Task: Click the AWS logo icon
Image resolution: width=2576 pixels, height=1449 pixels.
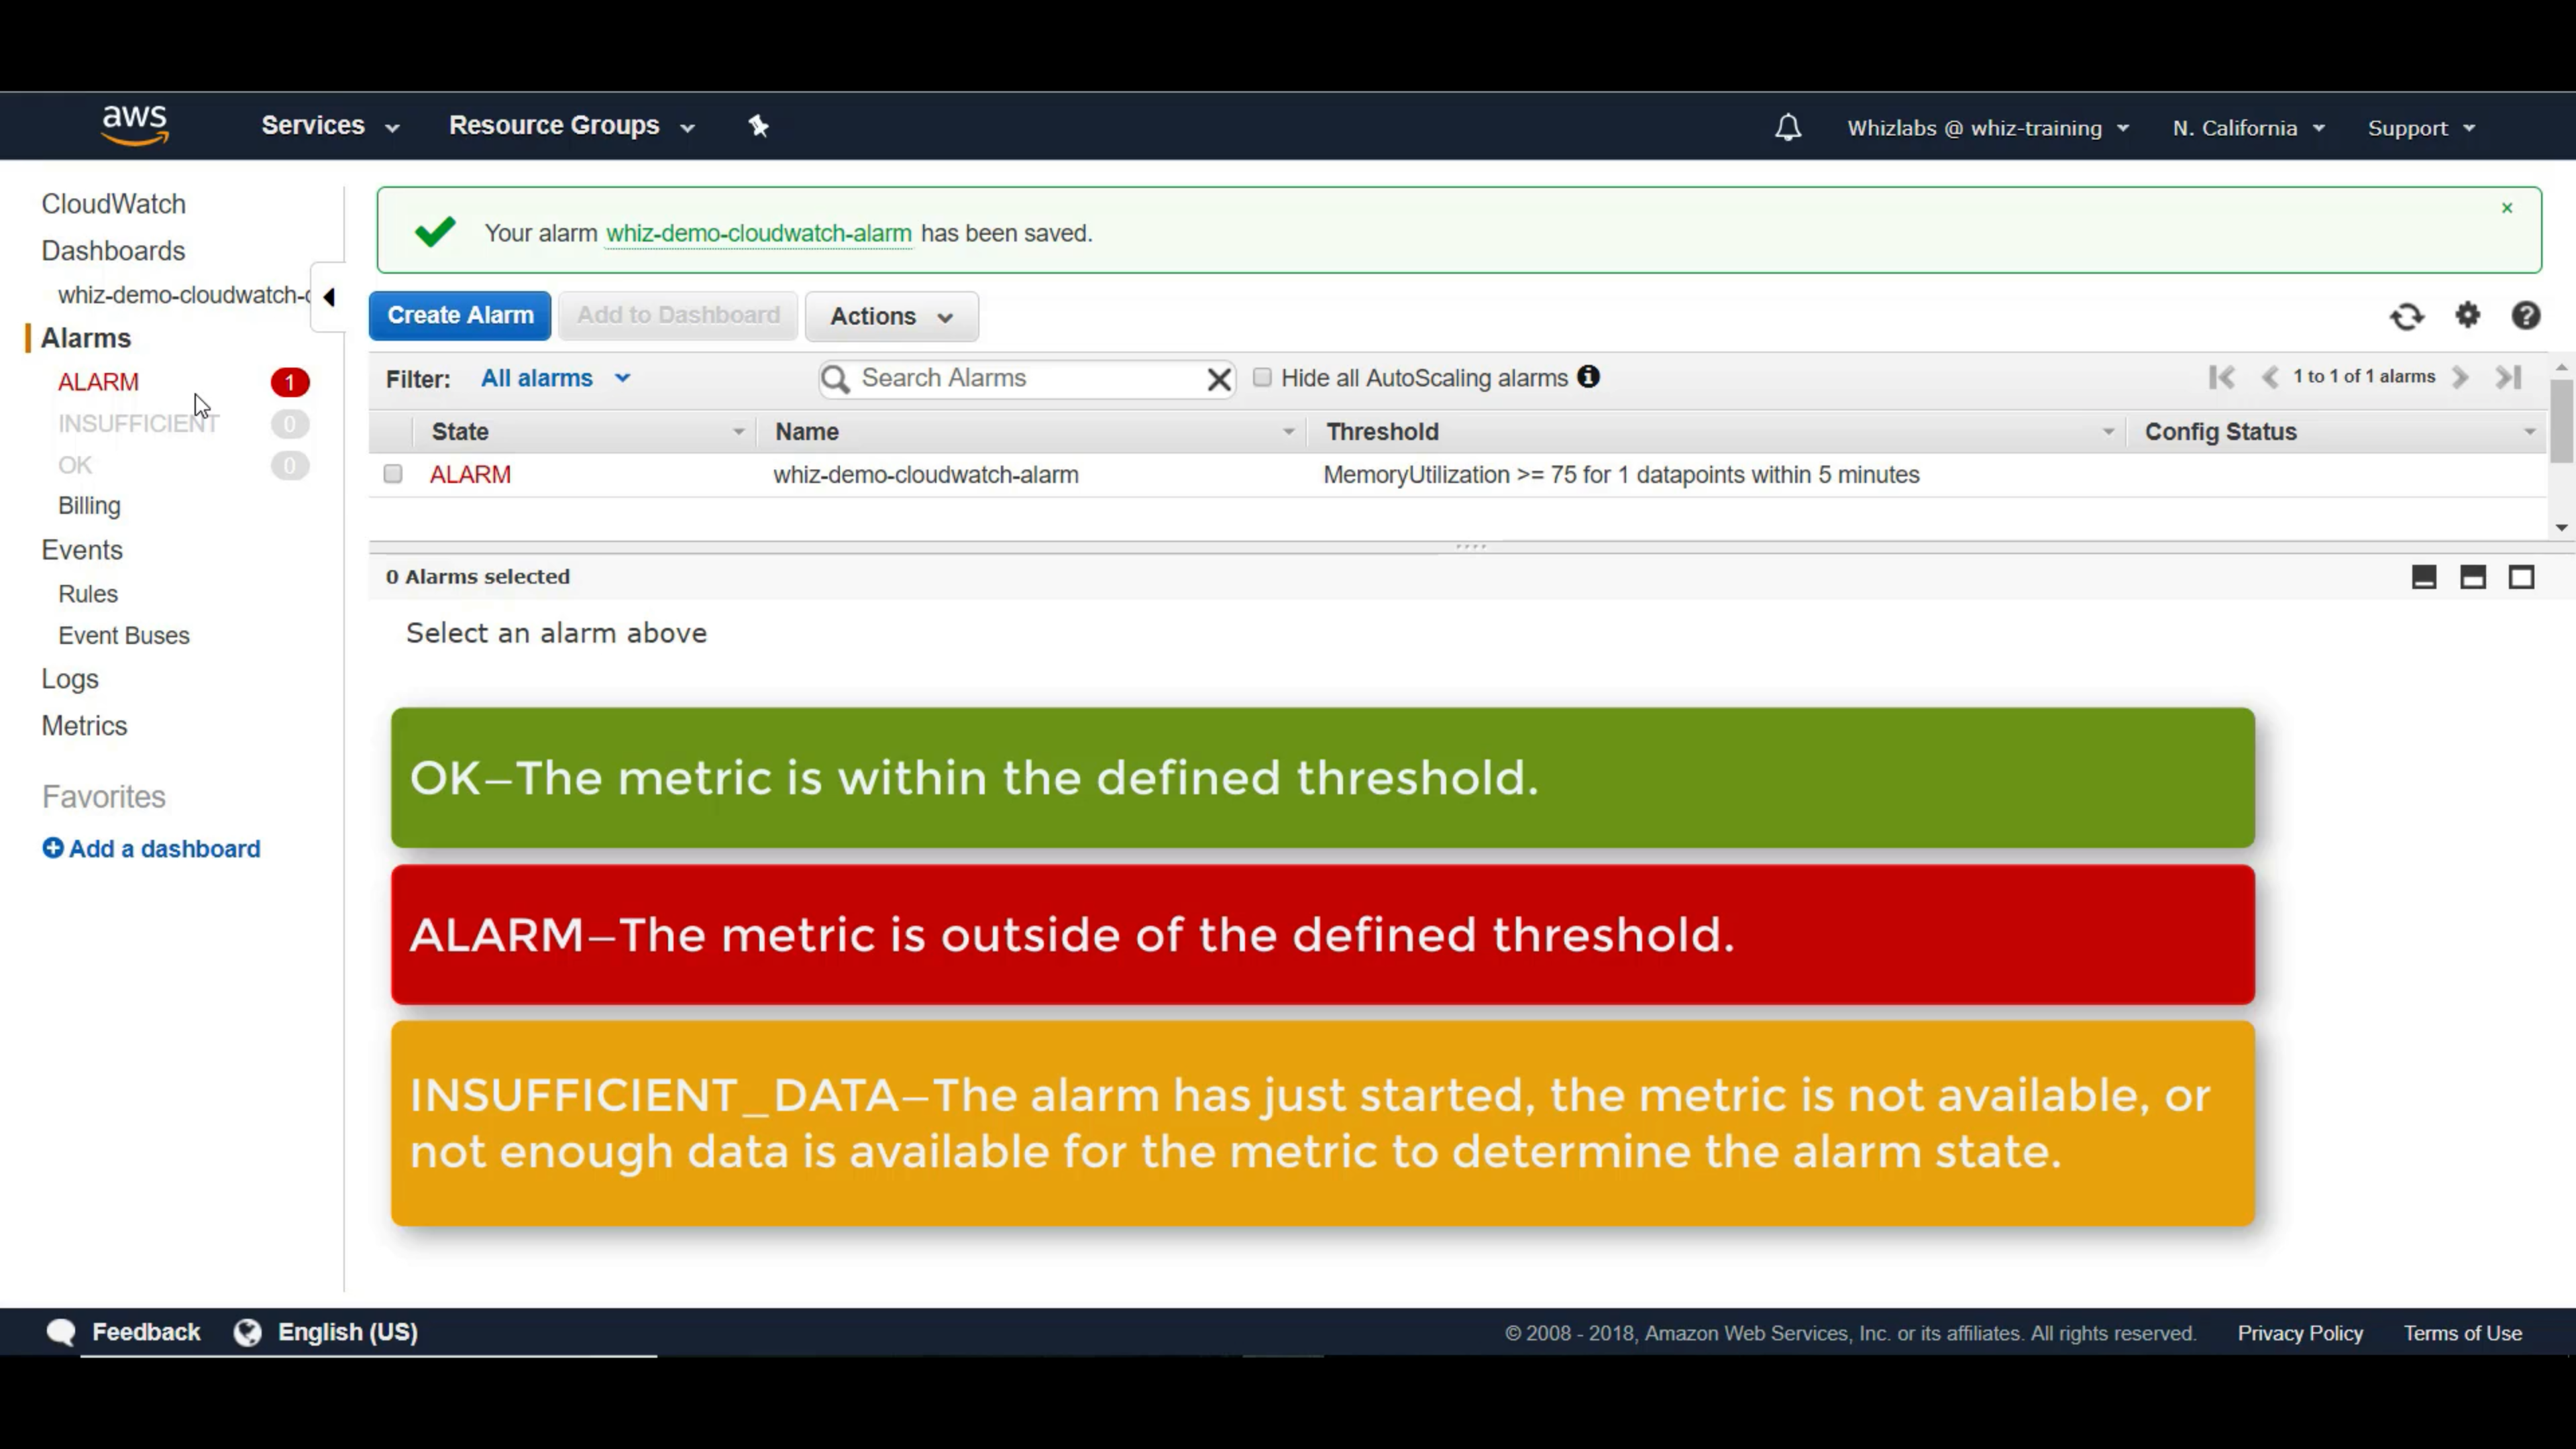Action: [x=134, y=126]
